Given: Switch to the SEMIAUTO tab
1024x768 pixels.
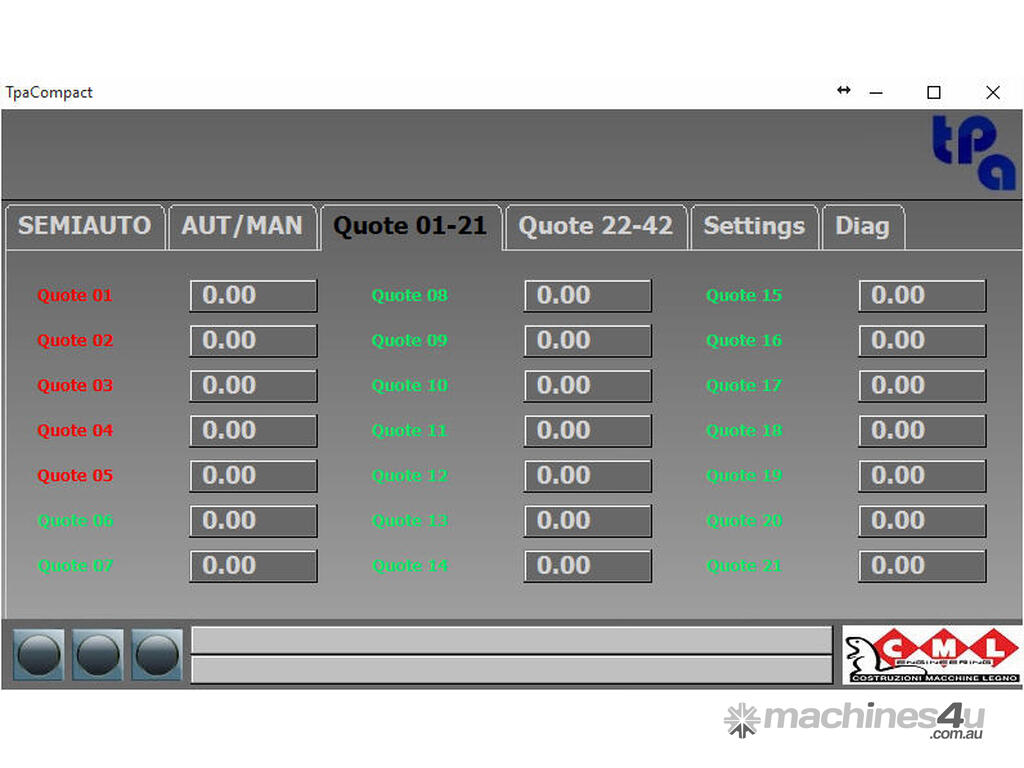Looking at the screenshot, I should (84, 226).
